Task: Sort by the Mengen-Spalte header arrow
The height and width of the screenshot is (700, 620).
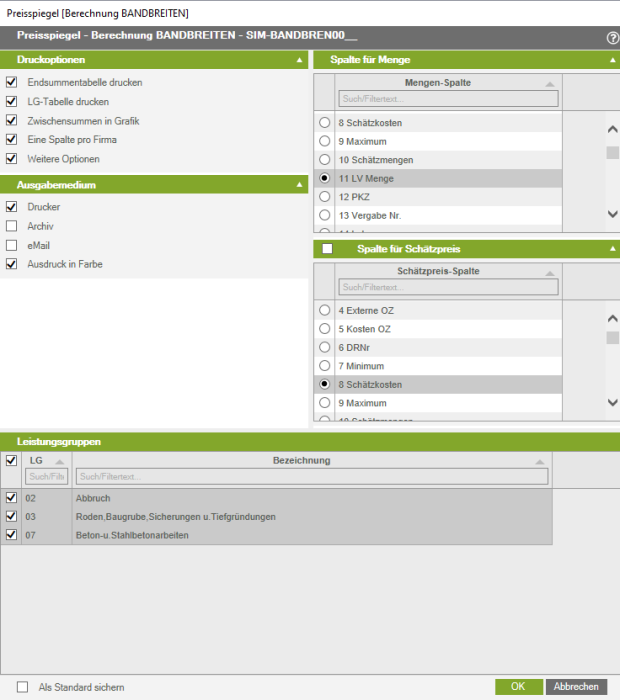Action: (549, 85)
